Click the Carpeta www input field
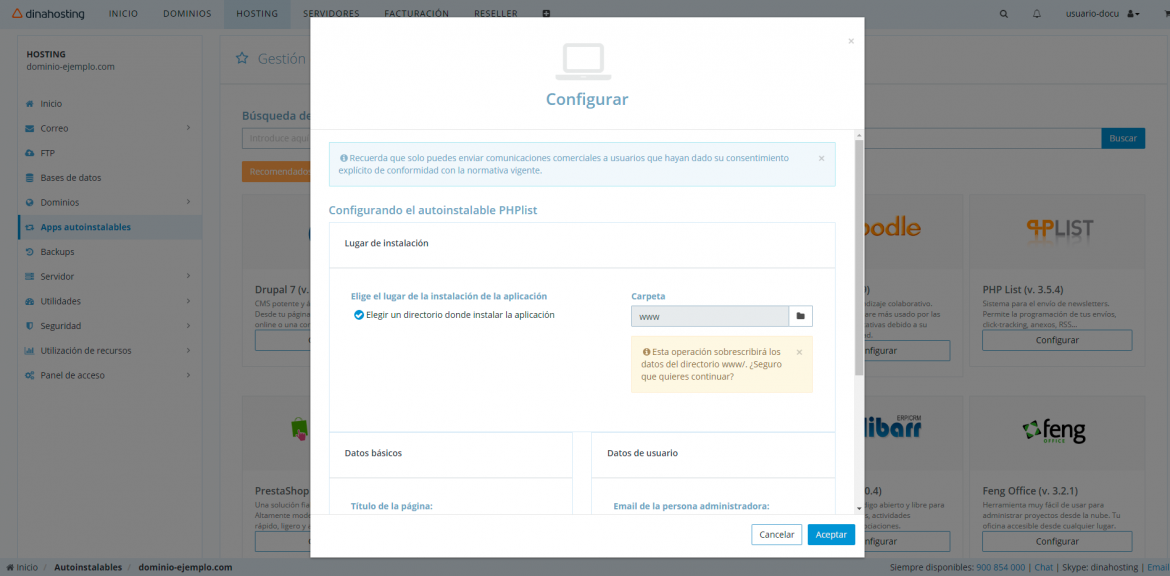This screenshot has height=576, width=1170. click(x=710, y=316)
